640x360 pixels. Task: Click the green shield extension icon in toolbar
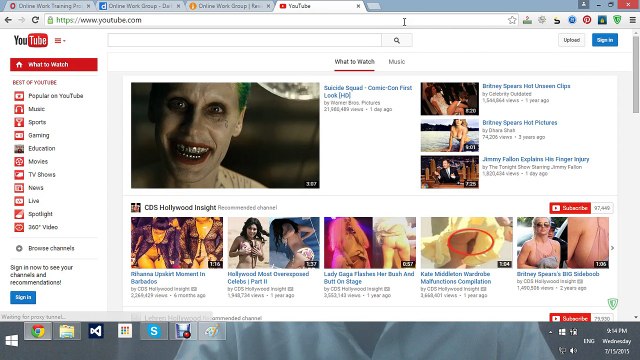(x=617, y=20)
